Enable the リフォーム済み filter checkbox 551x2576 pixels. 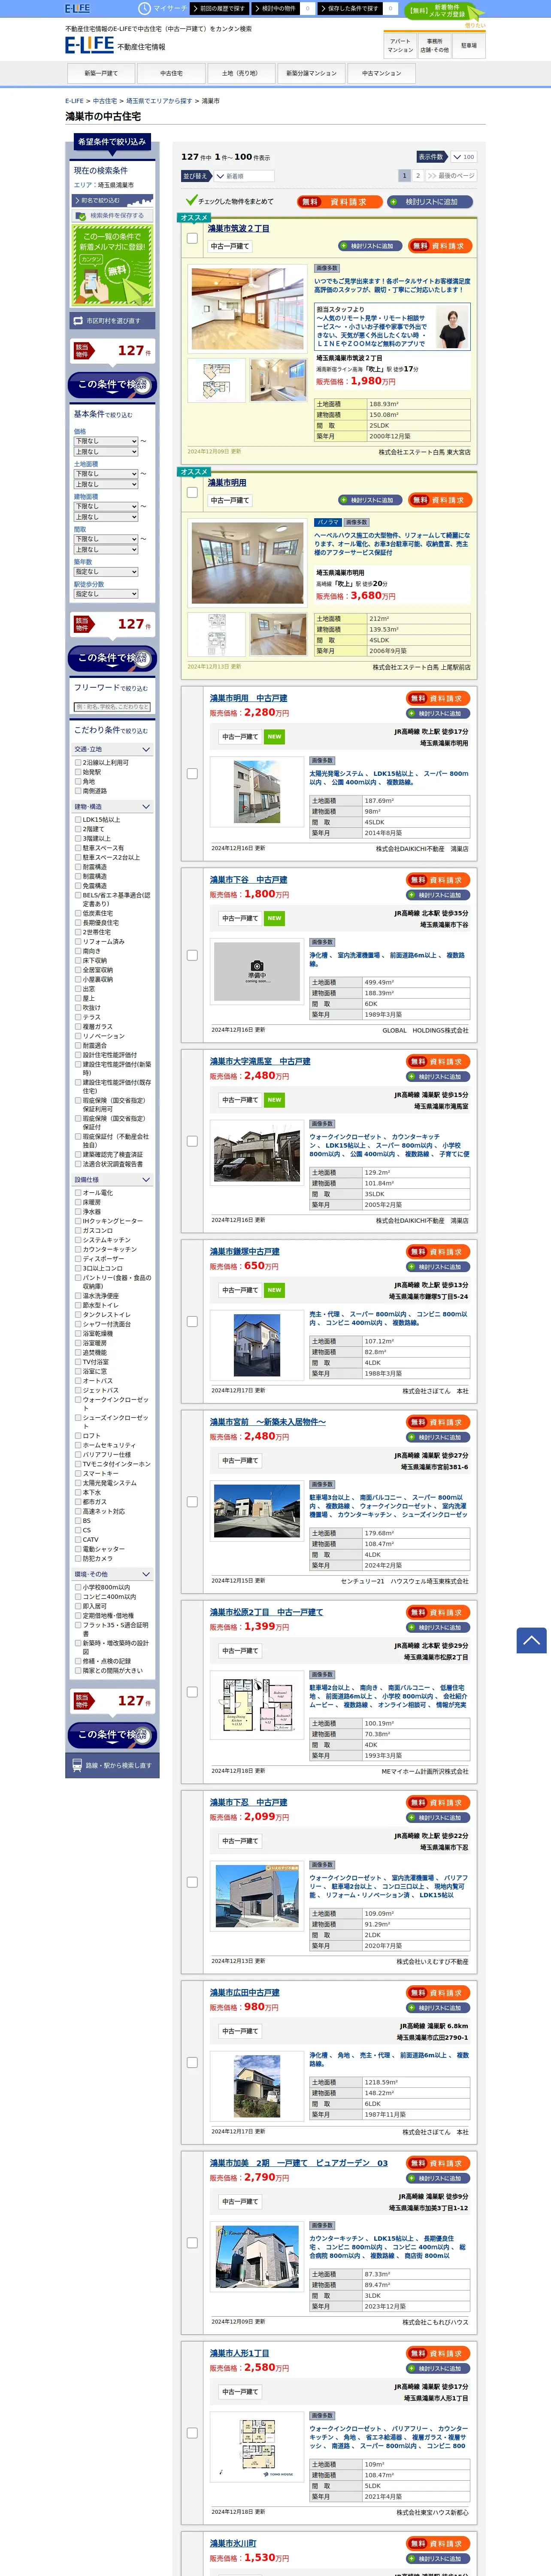tap(78, 941)
